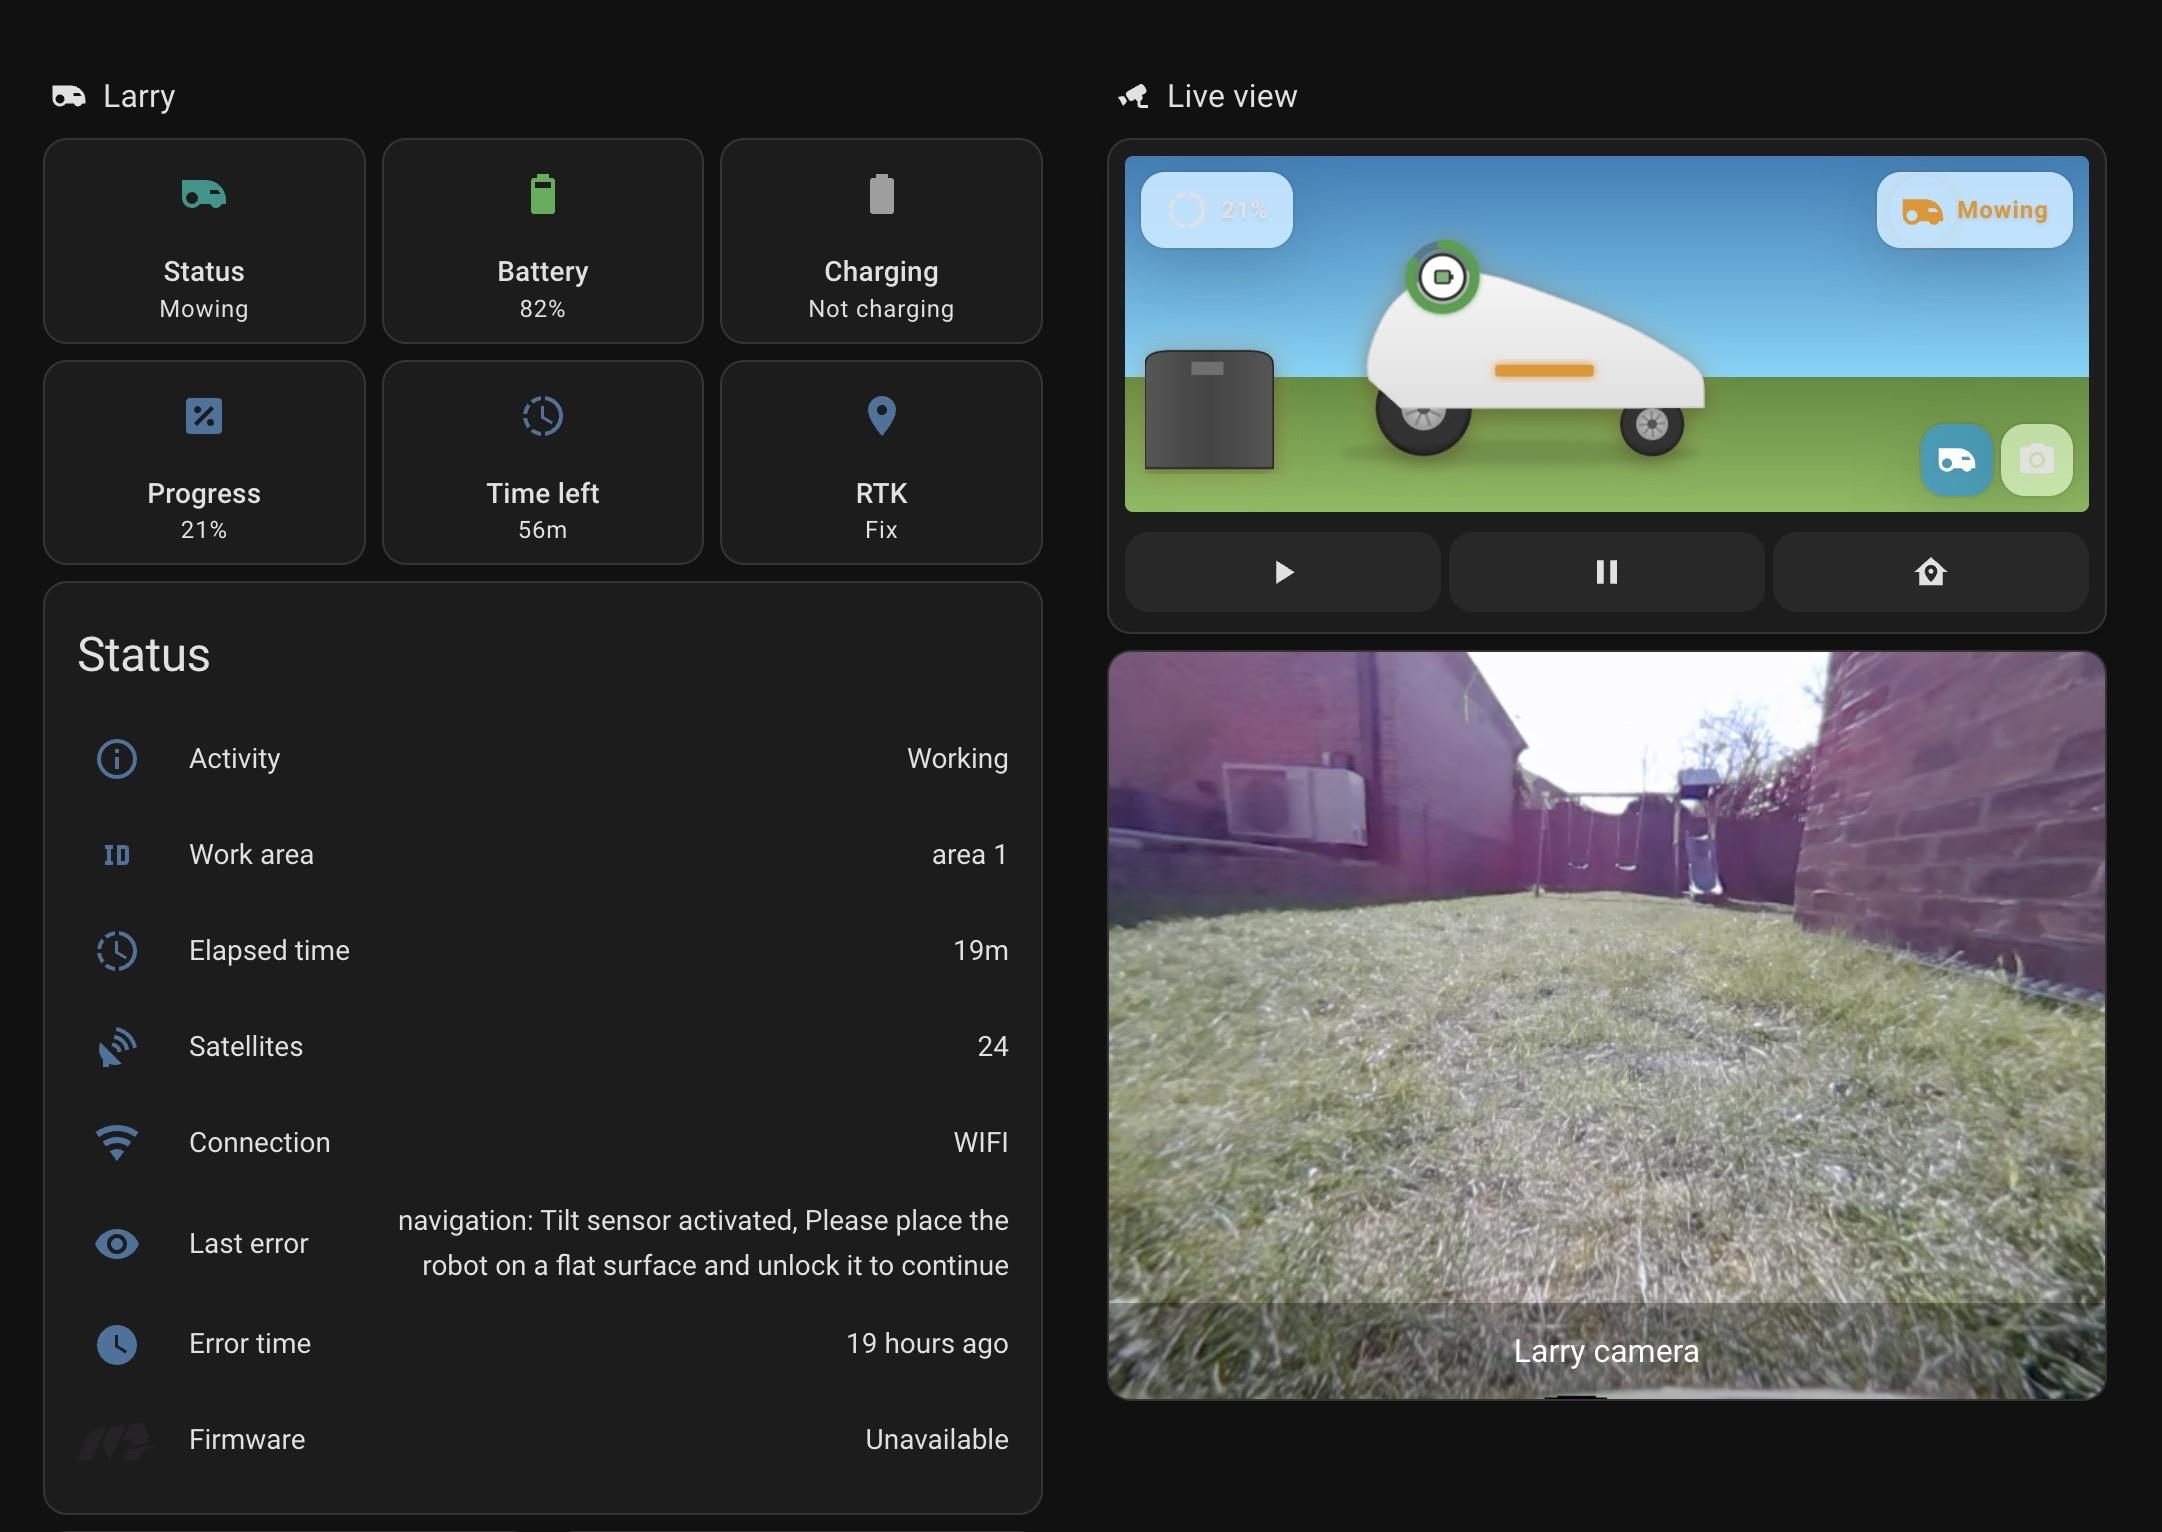The height and width of the screenshot is (1532, 2162).
Task: Open the Larry camera feed
Action: (x=1605, y=1020)
